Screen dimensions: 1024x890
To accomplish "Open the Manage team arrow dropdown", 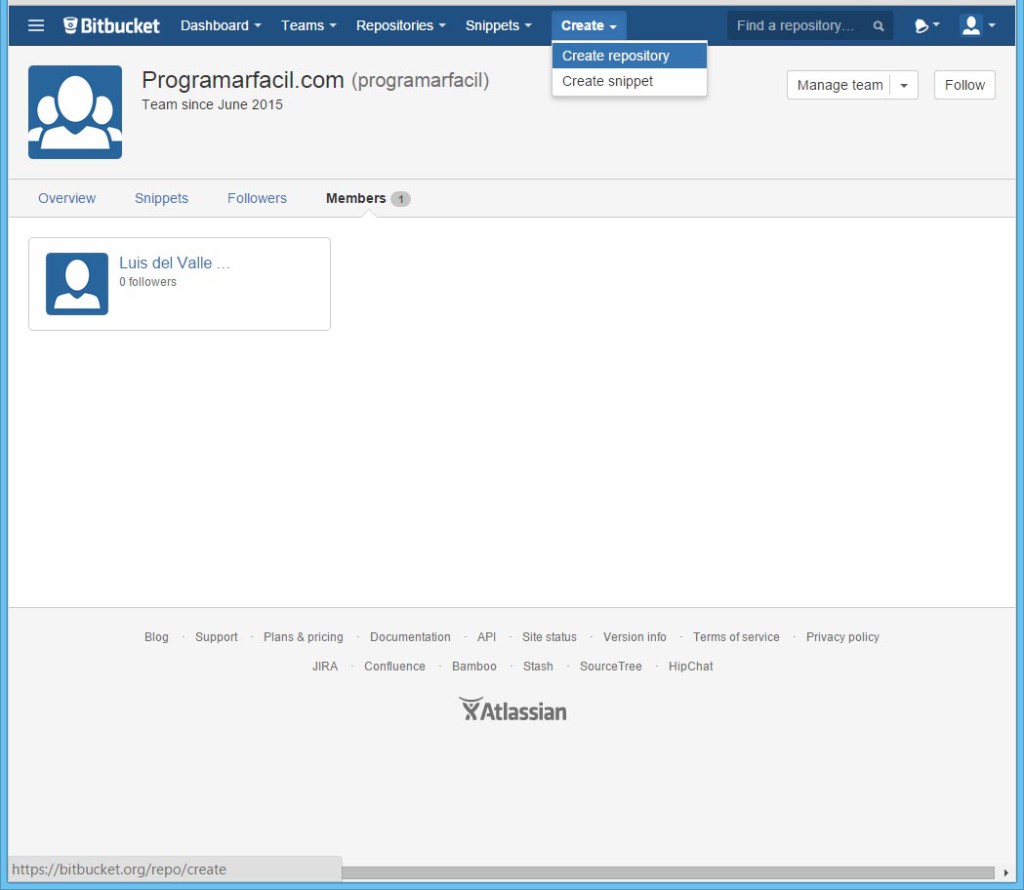I will click(904, 86).
